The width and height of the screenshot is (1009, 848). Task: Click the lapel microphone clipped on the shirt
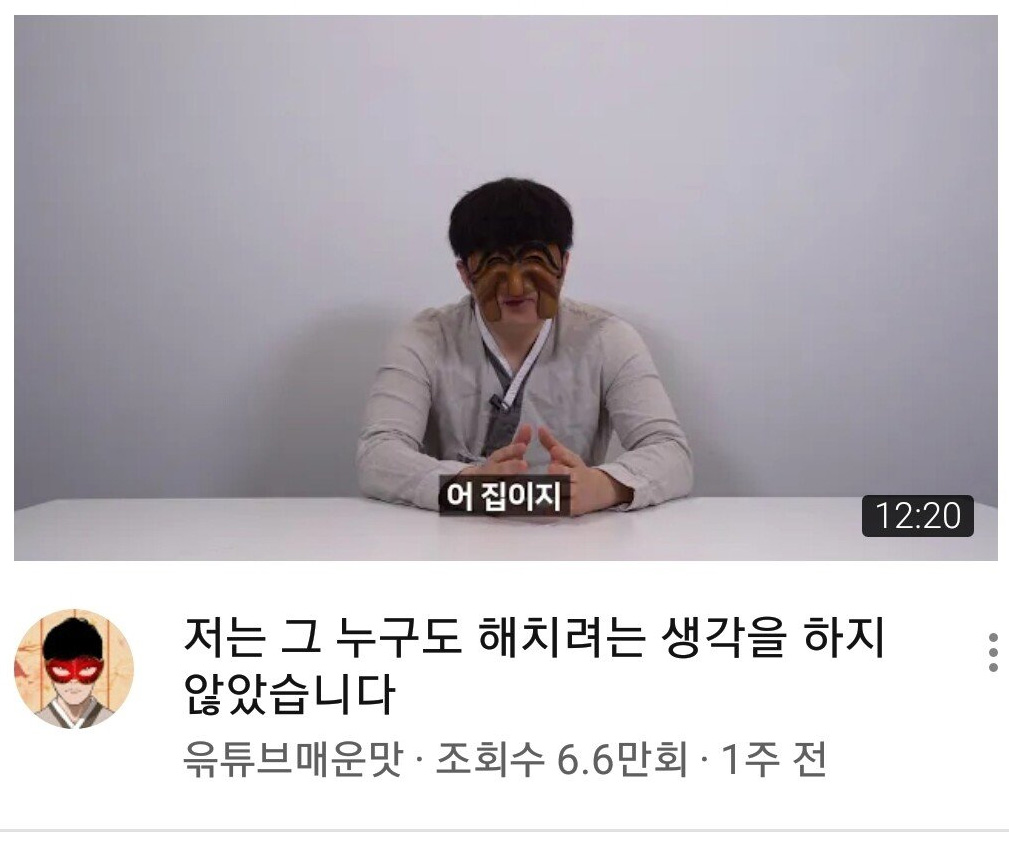[499, 404]
